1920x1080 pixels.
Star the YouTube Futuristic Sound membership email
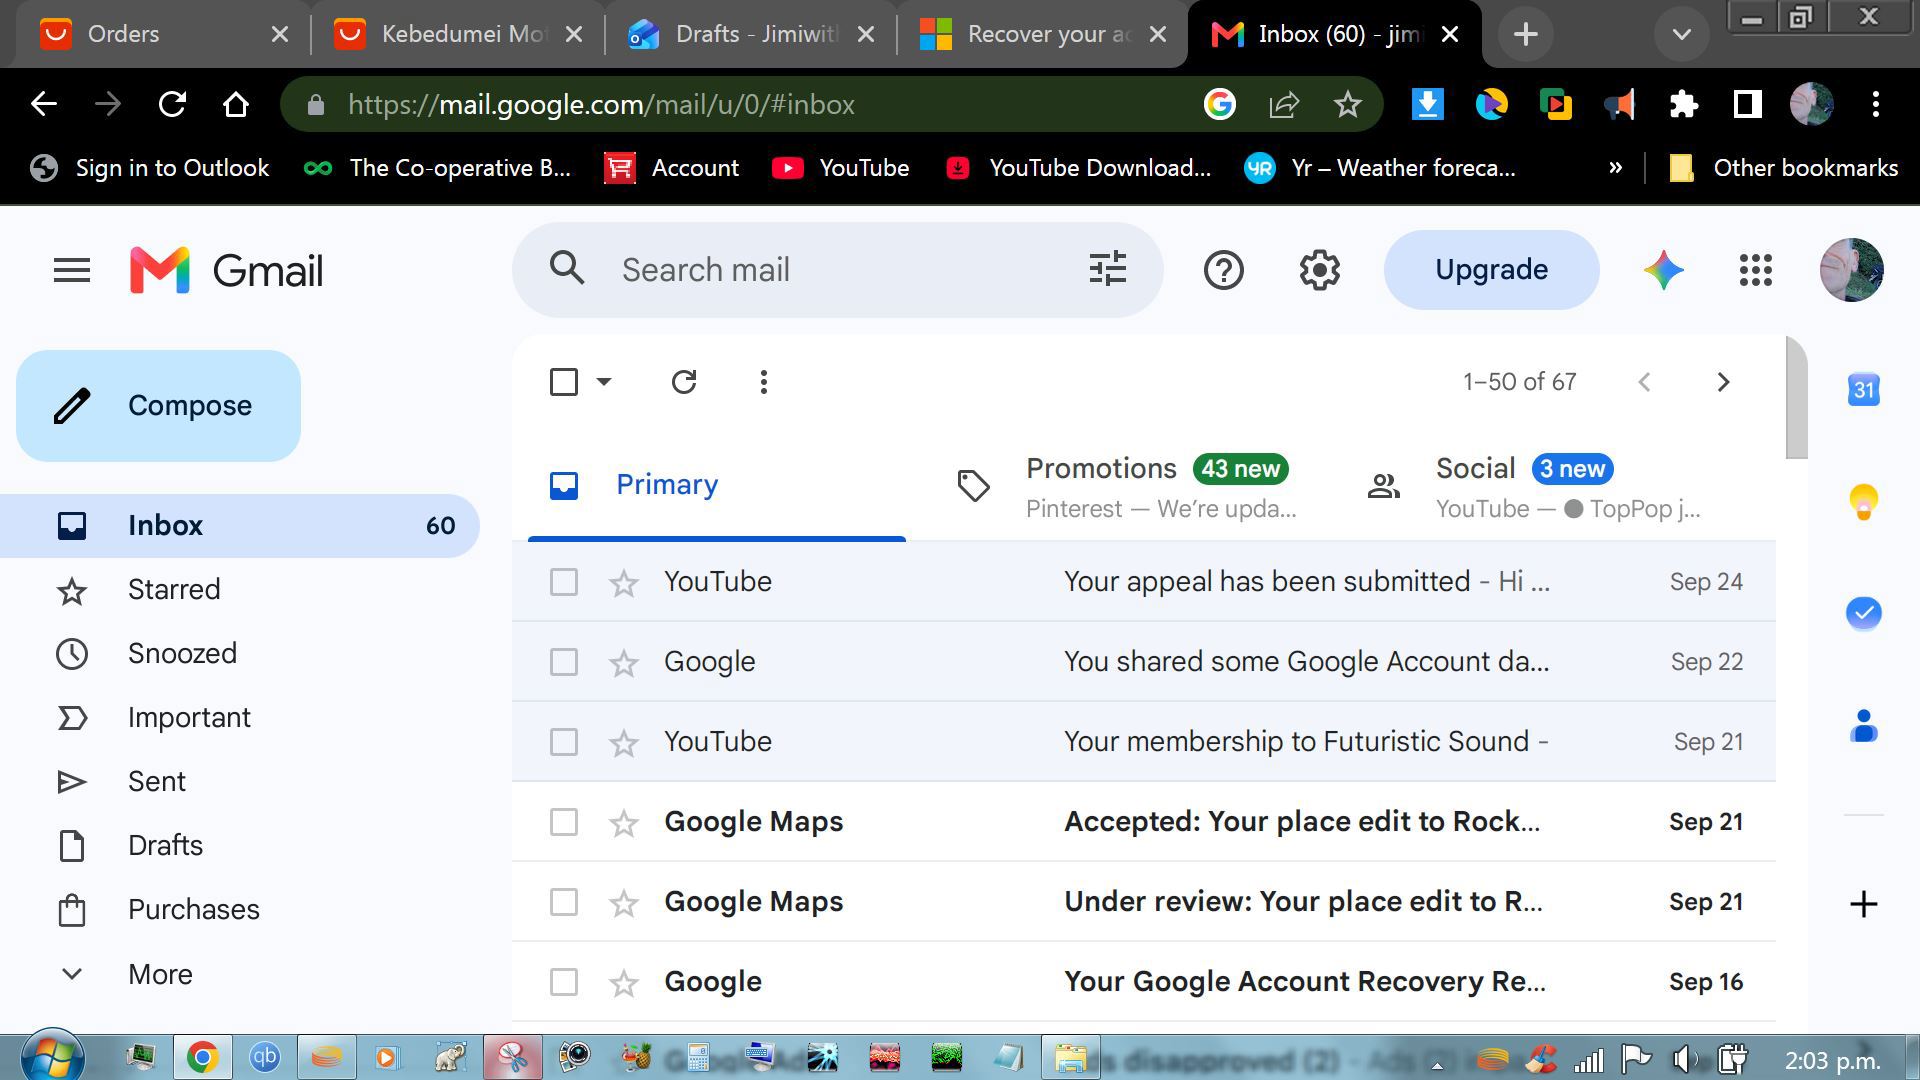pos(623,742)
